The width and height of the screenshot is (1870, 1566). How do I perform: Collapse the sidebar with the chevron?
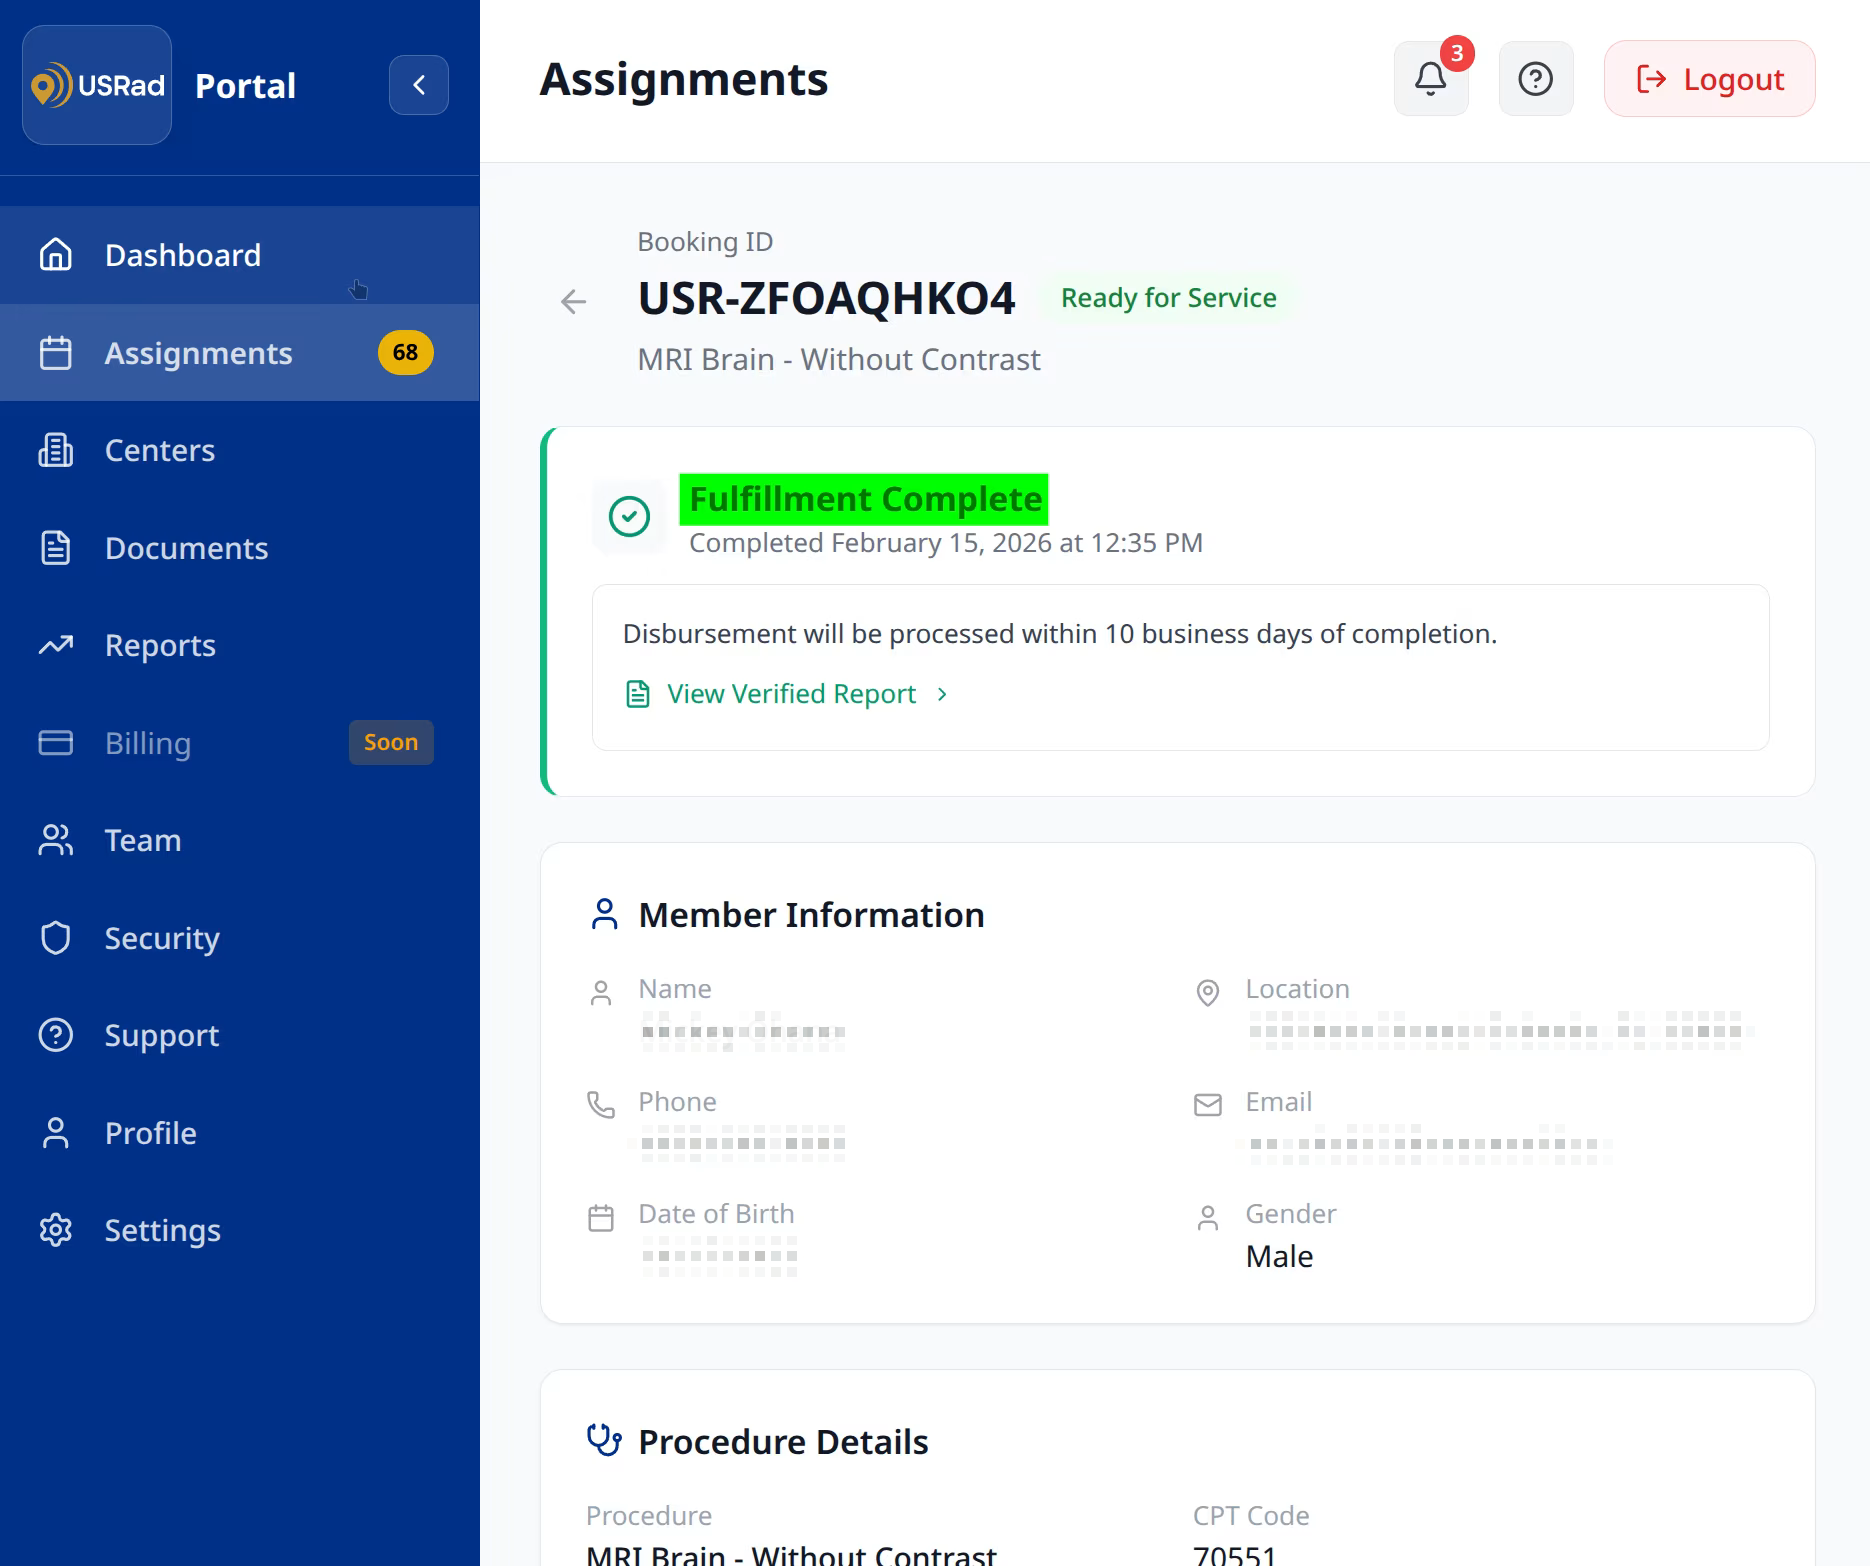coord(419,85)
